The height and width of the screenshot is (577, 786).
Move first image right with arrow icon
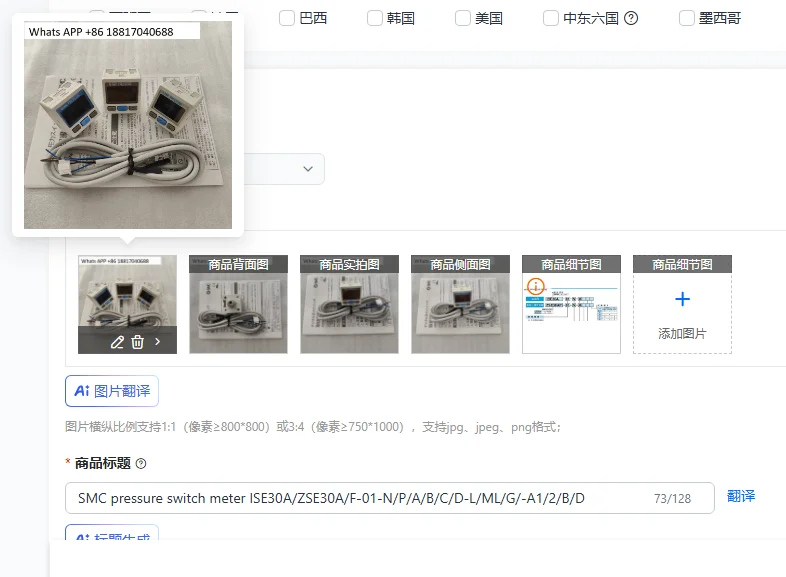(157, 342)
